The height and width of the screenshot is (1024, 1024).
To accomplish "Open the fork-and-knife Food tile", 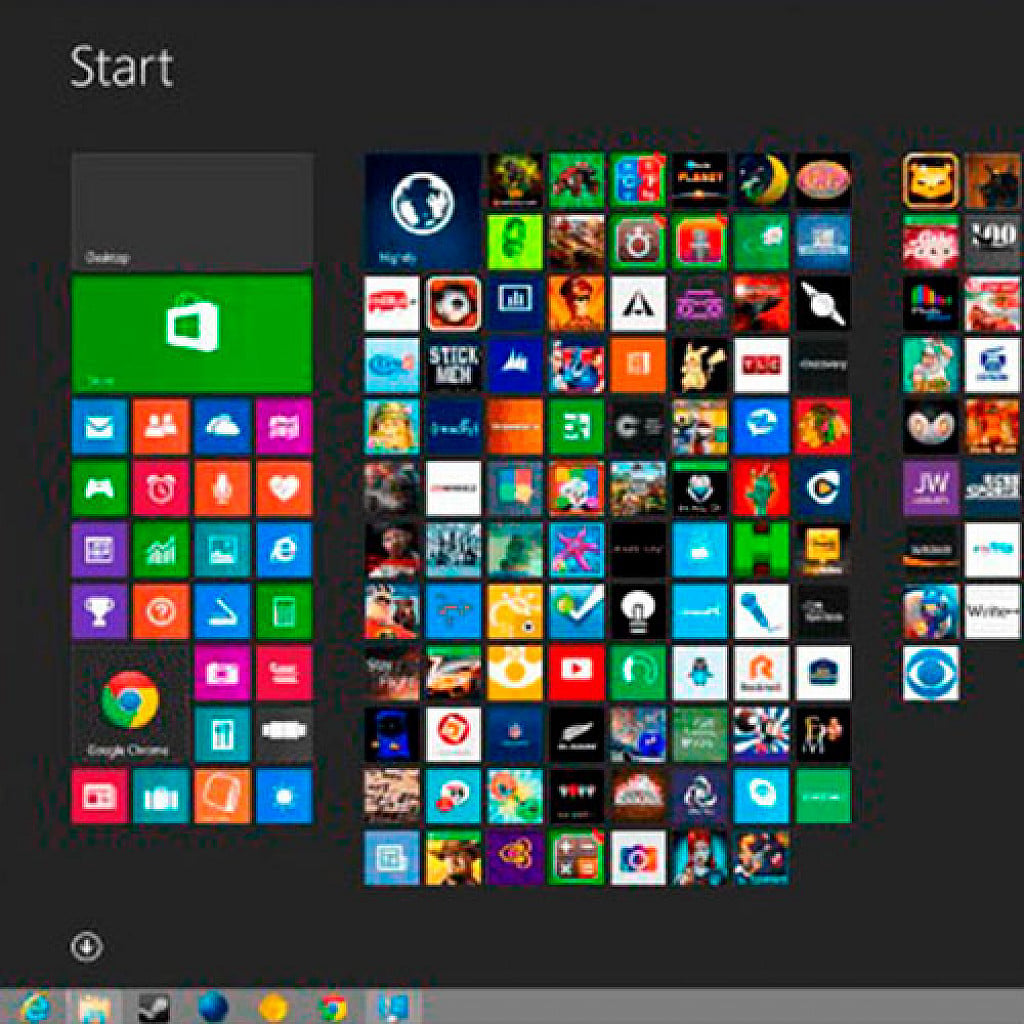I will pyautogui.click(x=223, y=735).
